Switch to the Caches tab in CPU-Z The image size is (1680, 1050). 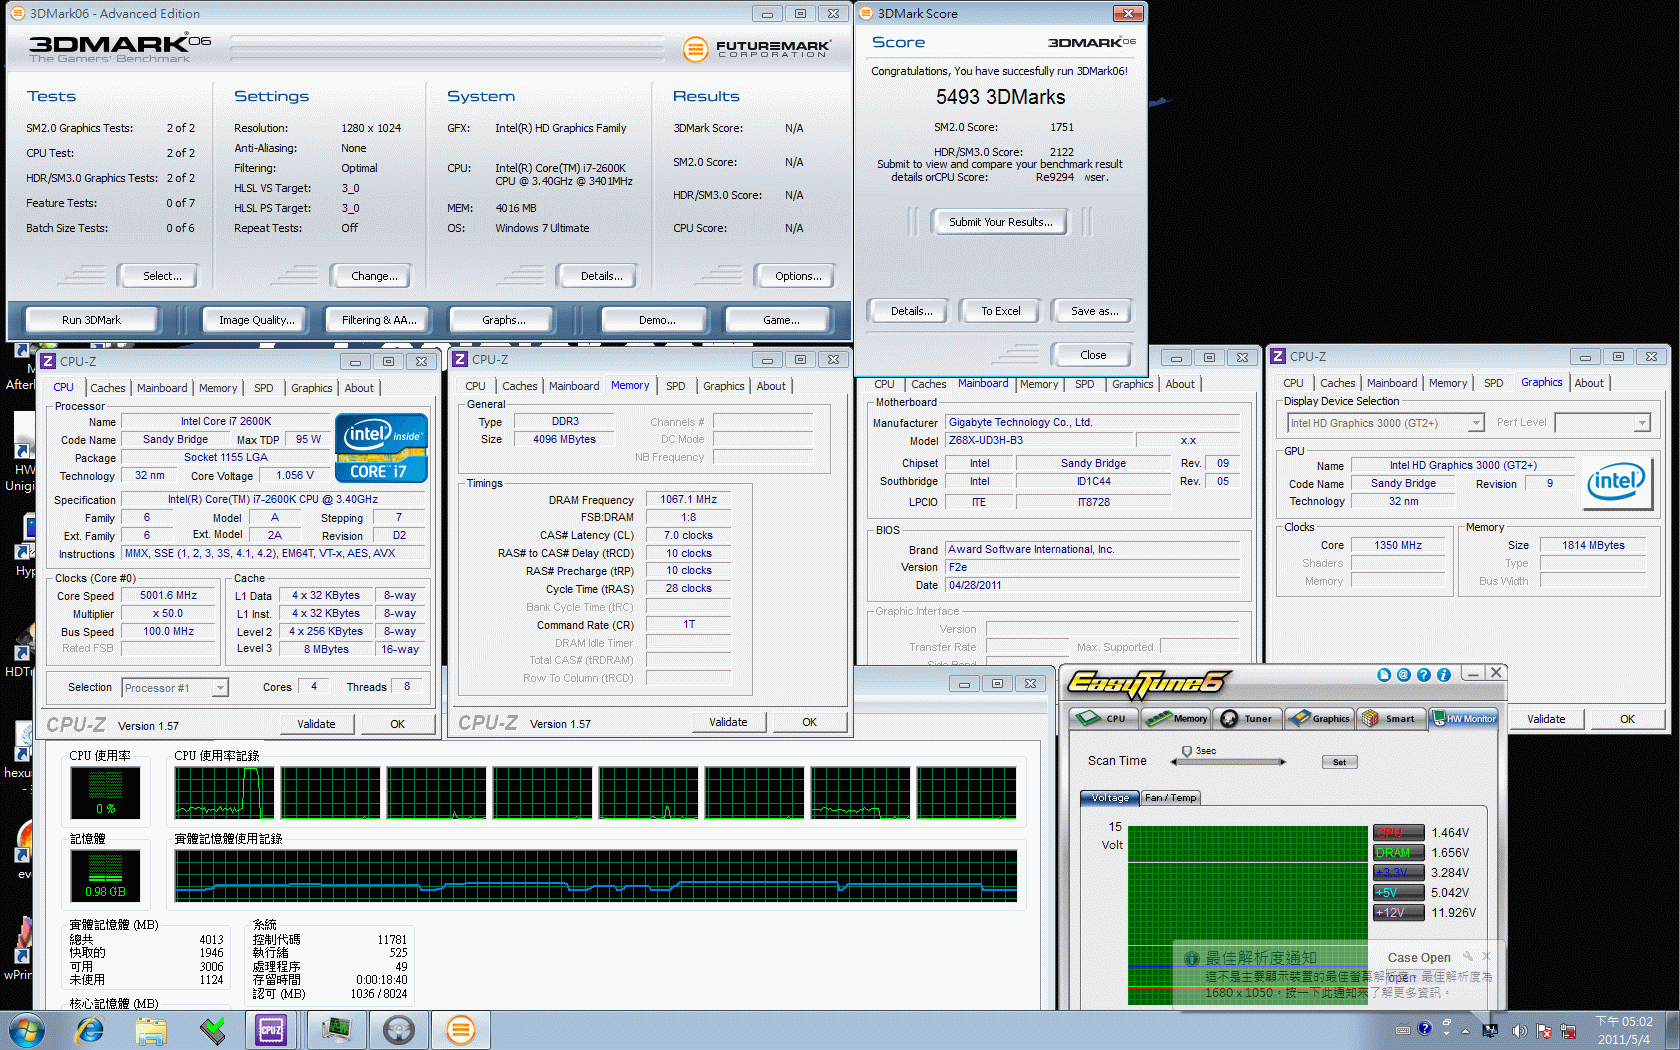point(108,388)
